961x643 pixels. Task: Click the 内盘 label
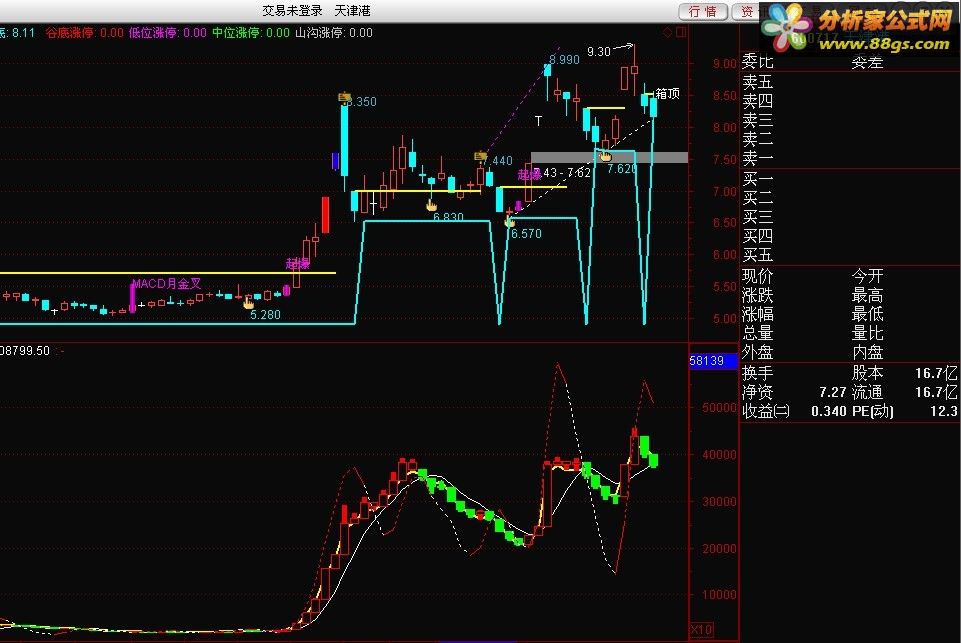pyautogui.click(x=867, y=352)
